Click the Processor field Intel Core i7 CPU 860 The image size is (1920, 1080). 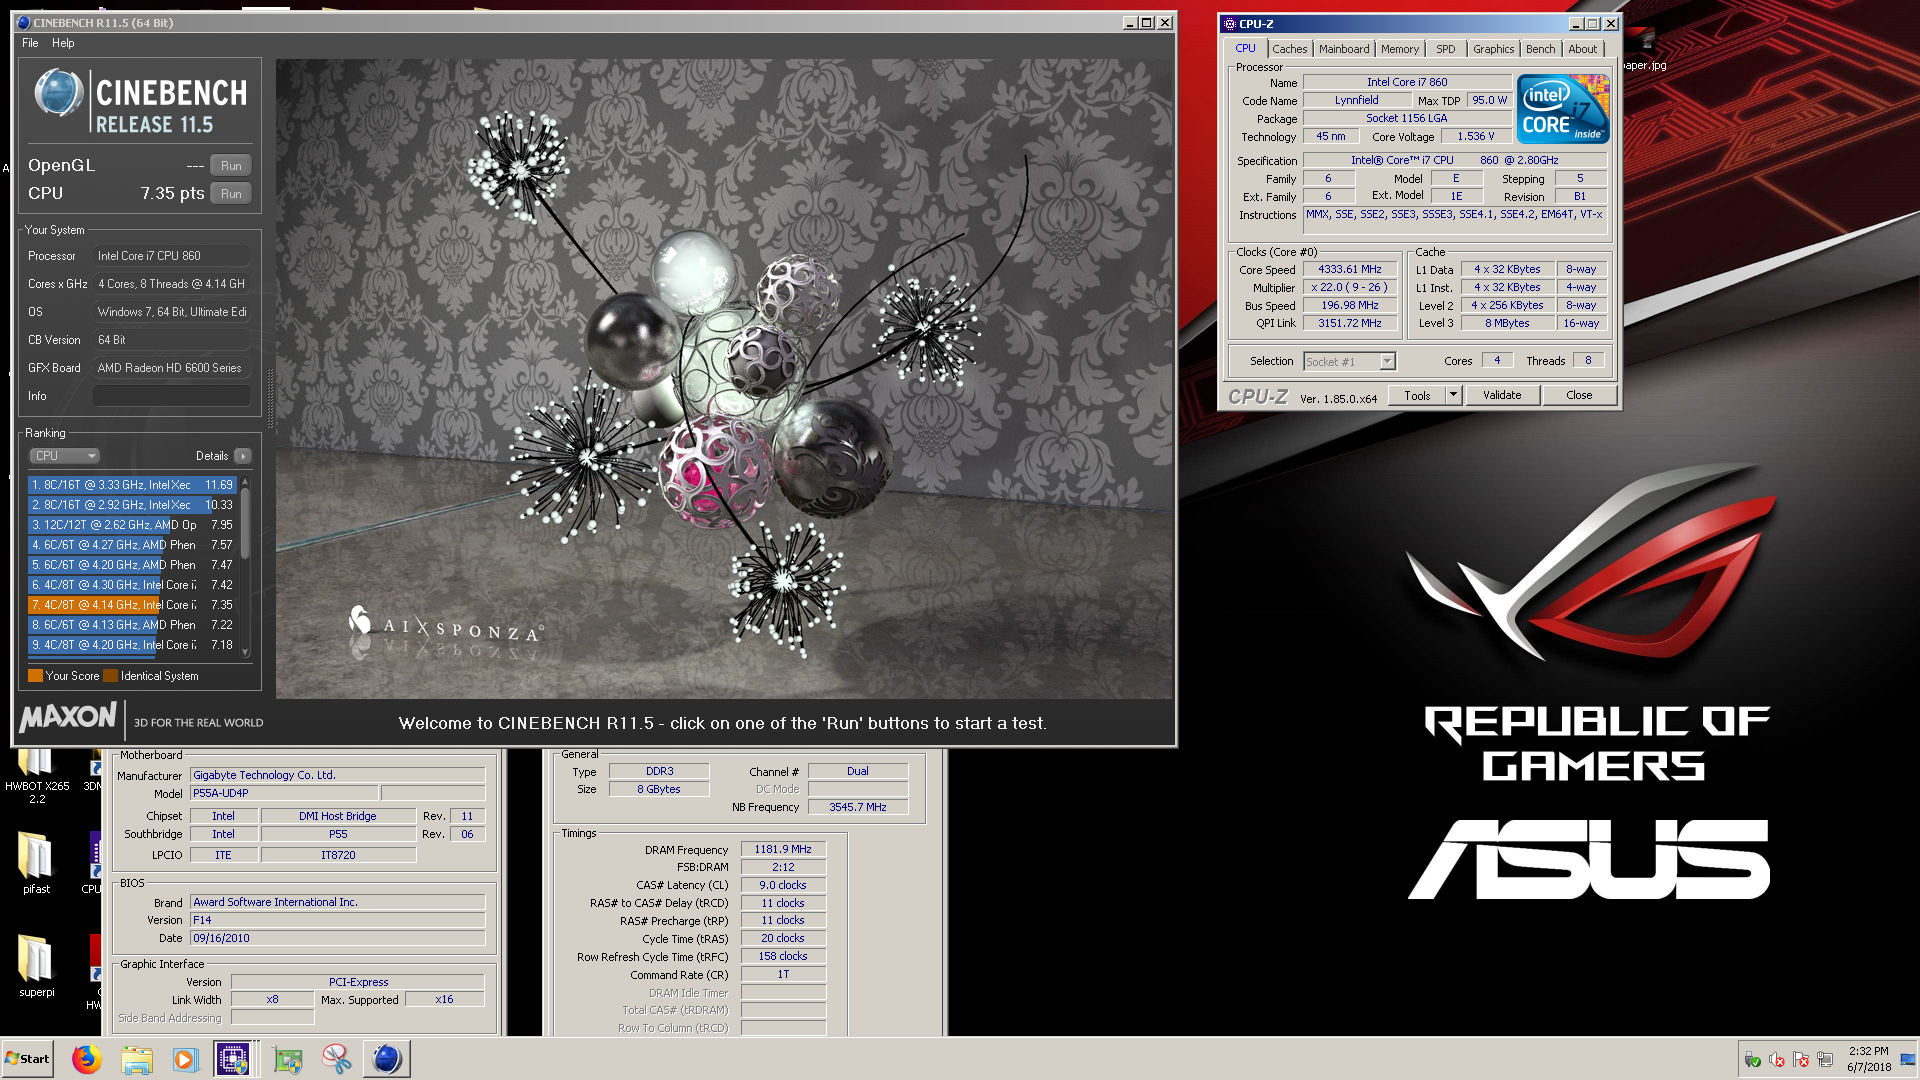pyautogui.click(x=172, y=256)
